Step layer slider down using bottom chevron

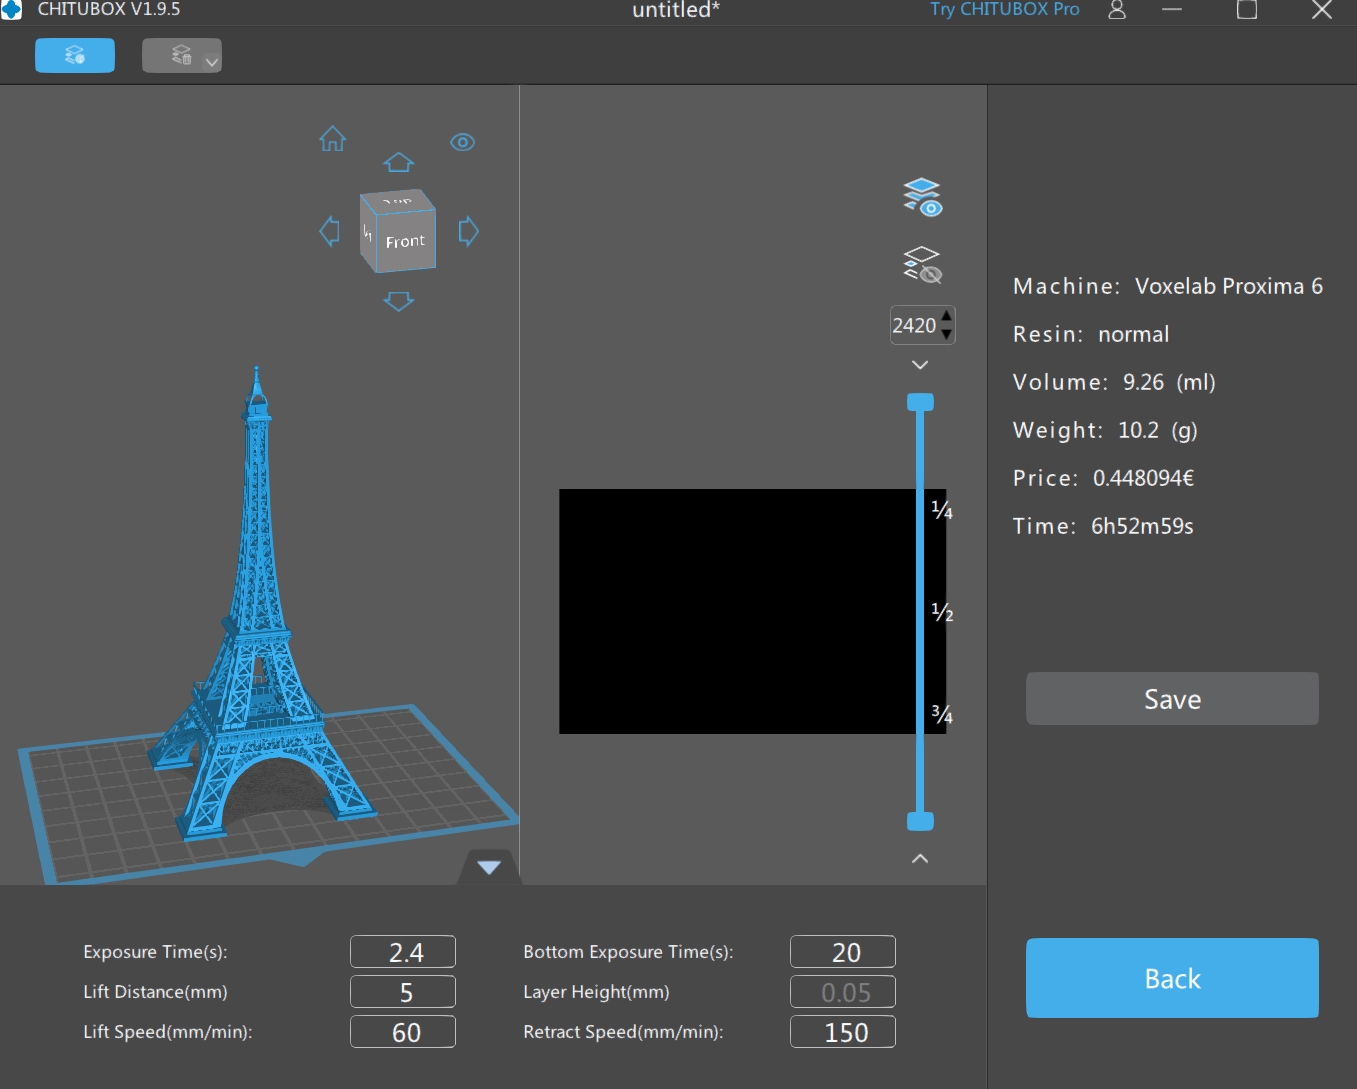pos(920,858)
